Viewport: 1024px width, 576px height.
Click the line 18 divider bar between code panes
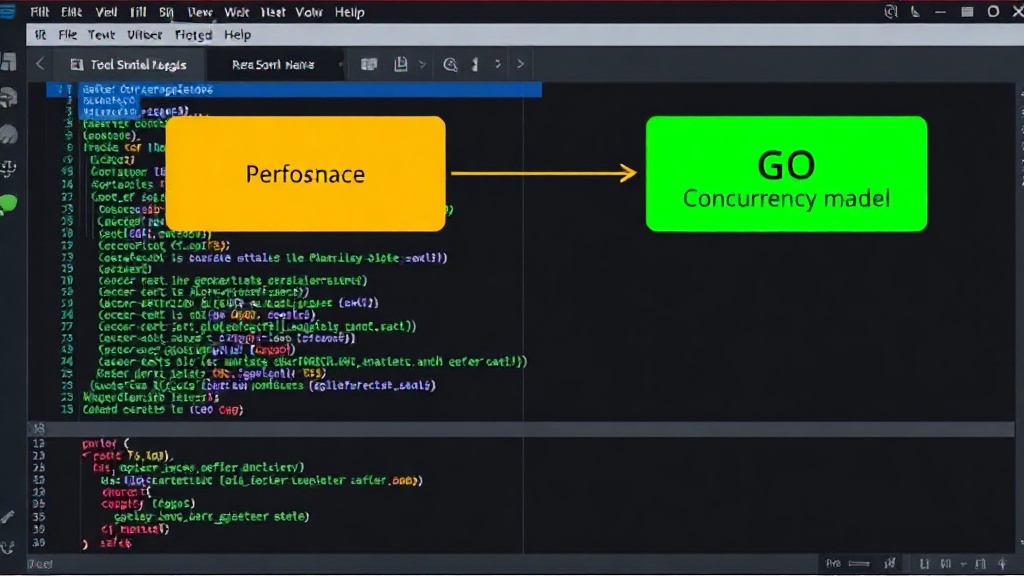[520, 428]
